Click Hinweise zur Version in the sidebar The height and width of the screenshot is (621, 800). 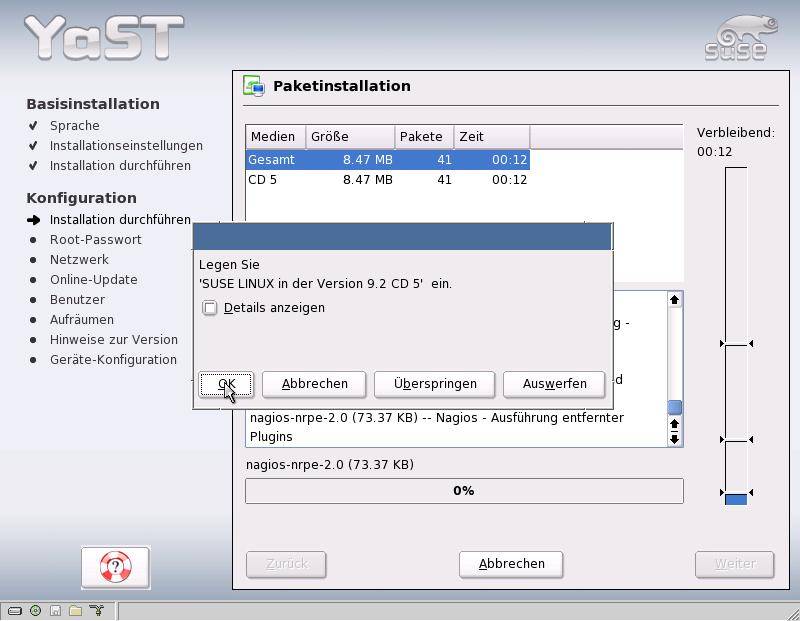pyautogui.click(x=114, y=339)
